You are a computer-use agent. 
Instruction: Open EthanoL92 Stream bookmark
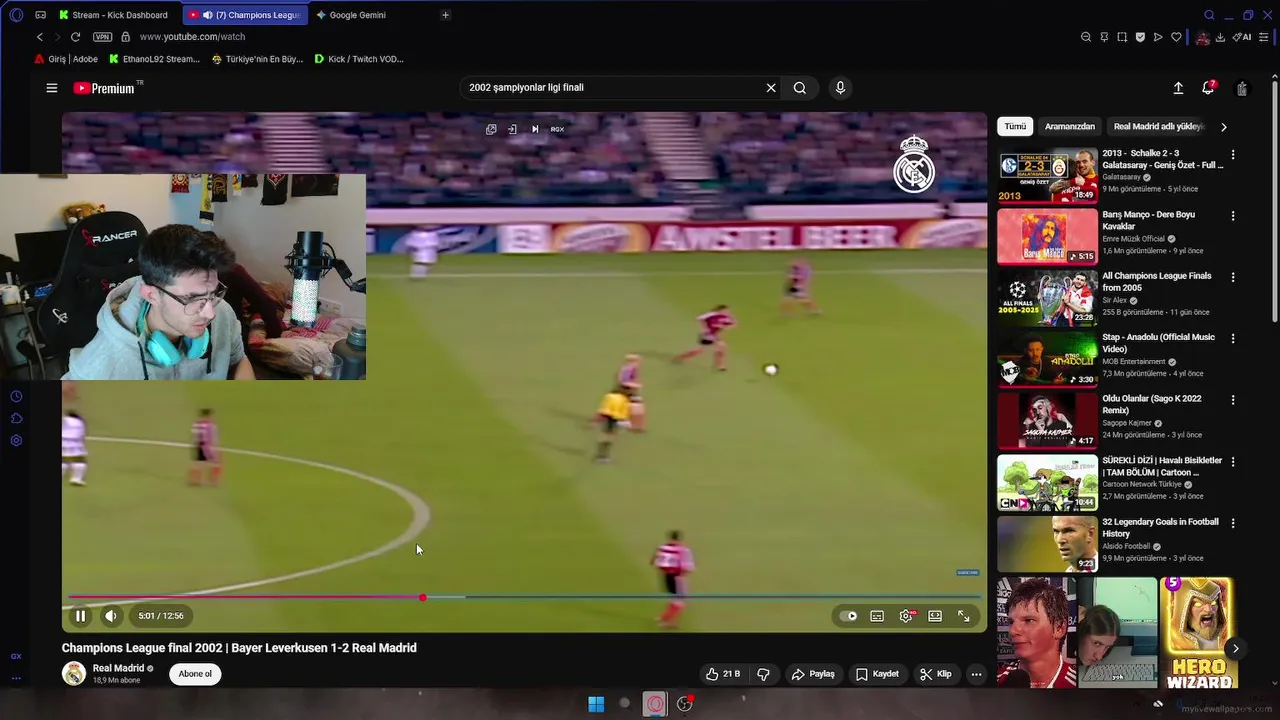154,59
